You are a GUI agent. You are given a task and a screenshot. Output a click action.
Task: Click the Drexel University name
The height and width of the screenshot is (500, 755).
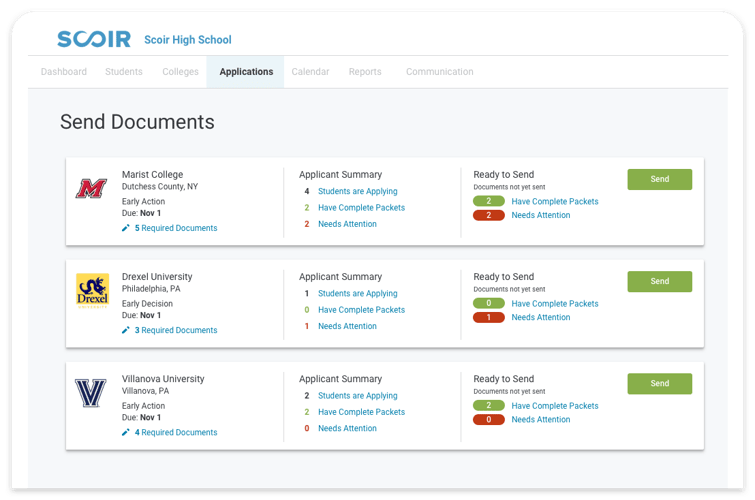(157, 276)
